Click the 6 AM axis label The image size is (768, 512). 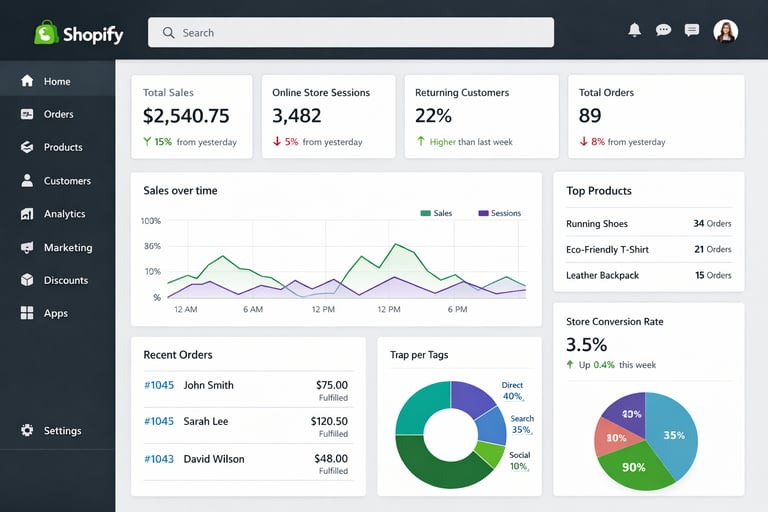[253, 309]
